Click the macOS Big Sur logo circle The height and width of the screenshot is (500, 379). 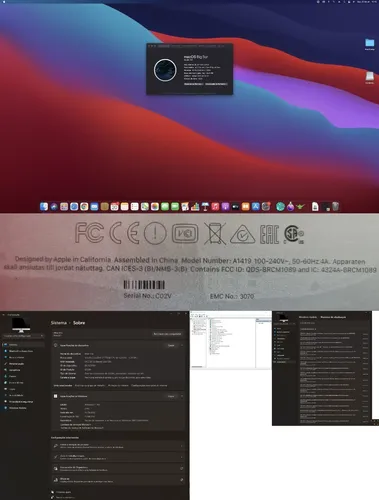(165, 70)
